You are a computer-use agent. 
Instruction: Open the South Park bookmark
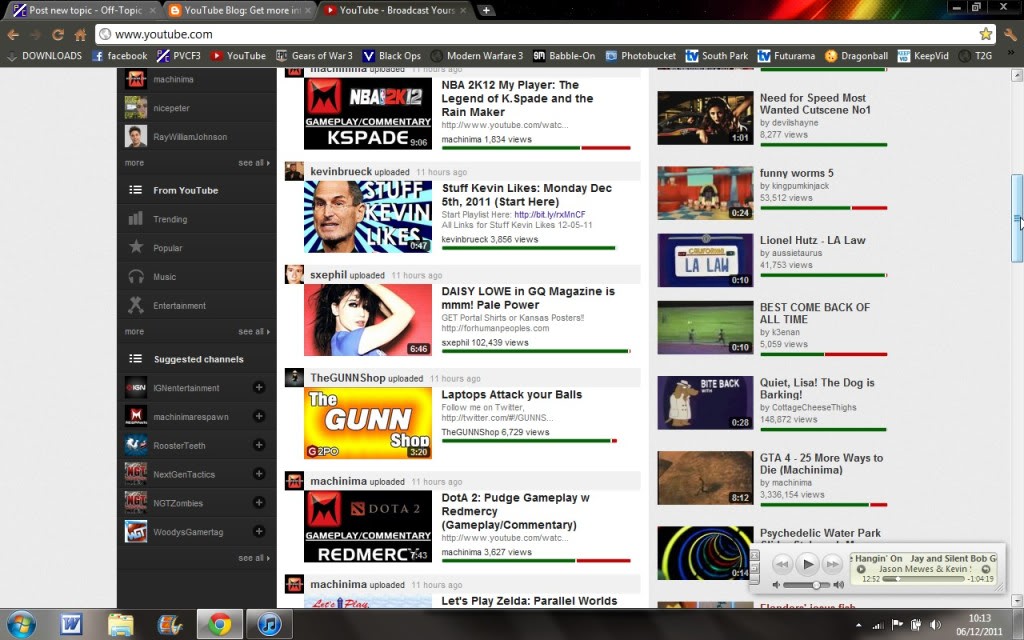717,56
